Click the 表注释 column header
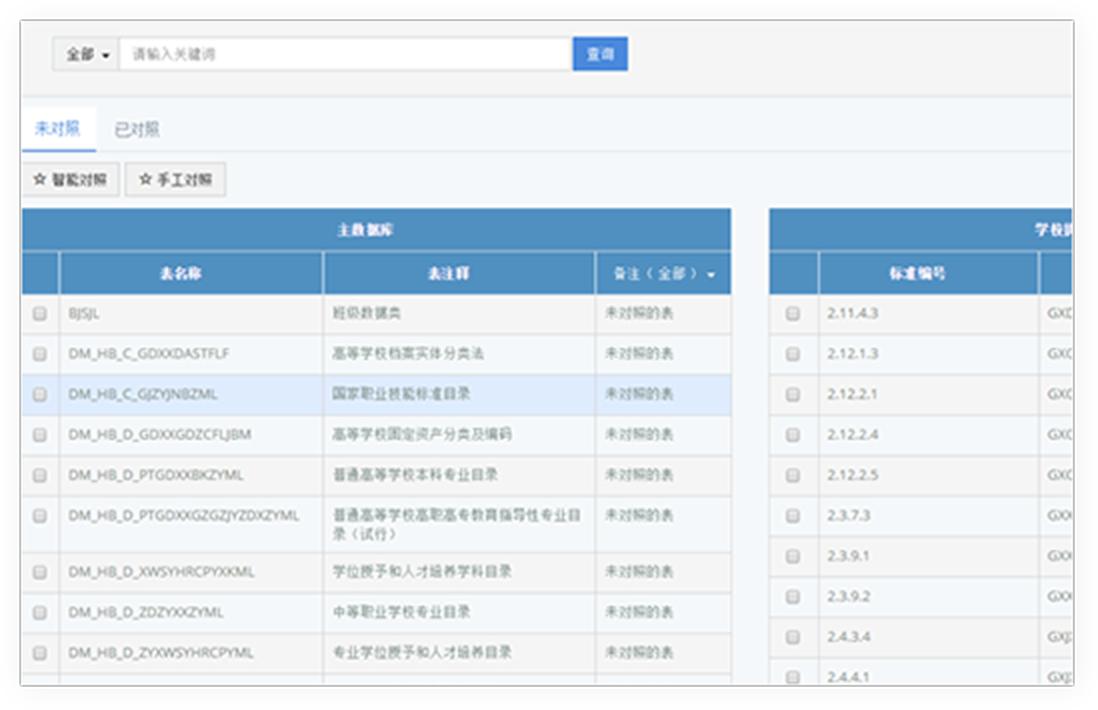Viewport: 1098px width, 710px height. click(459, 274)
